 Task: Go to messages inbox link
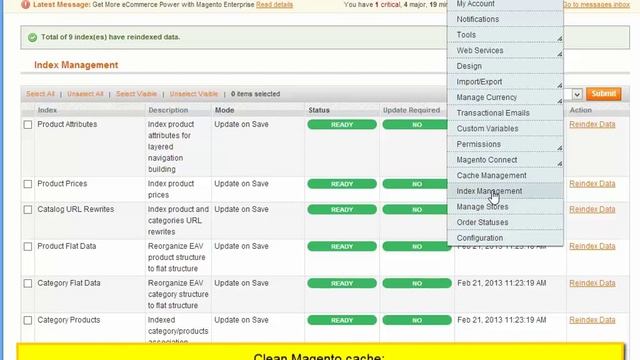tap(596, 4)
